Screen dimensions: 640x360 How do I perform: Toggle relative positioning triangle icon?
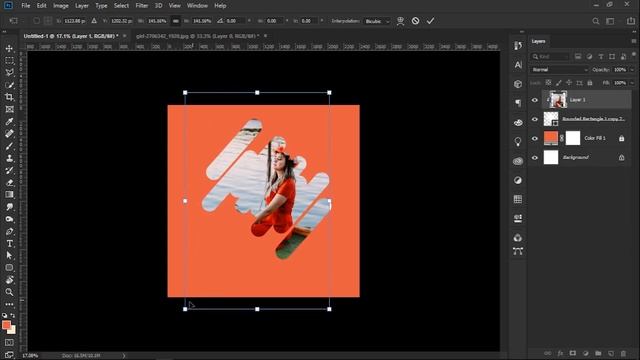coord(94,21)
